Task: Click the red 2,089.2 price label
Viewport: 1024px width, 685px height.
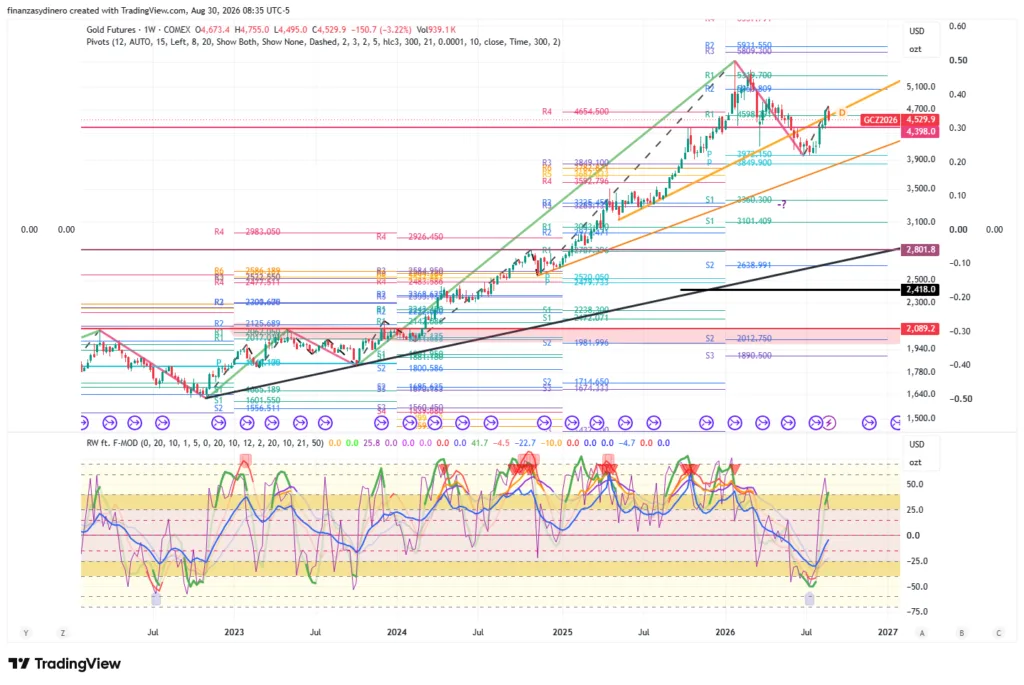Action: pos(920,329)
